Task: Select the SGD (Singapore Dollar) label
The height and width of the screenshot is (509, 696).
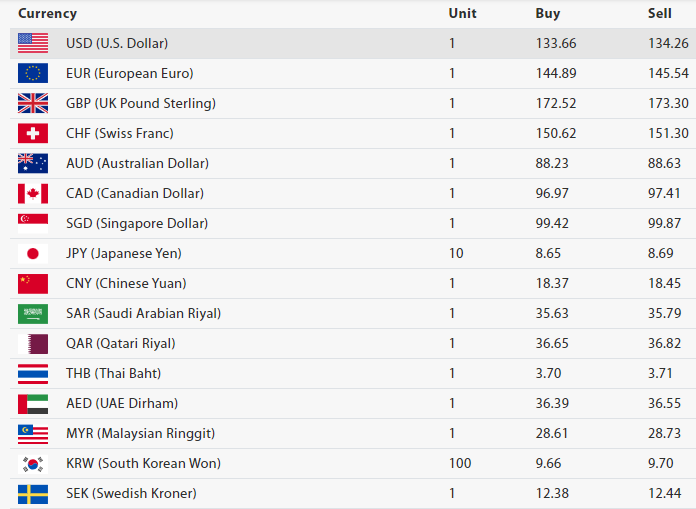Action: pyautogui.click(x=130, y=223)
